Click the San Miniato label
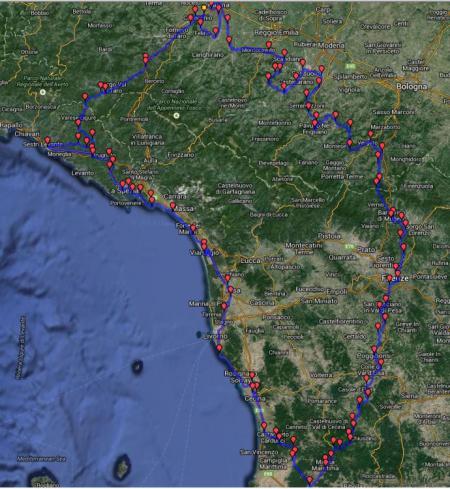Image resolution: width=450 pixels, height=489 pixels. tap(318, 301)
